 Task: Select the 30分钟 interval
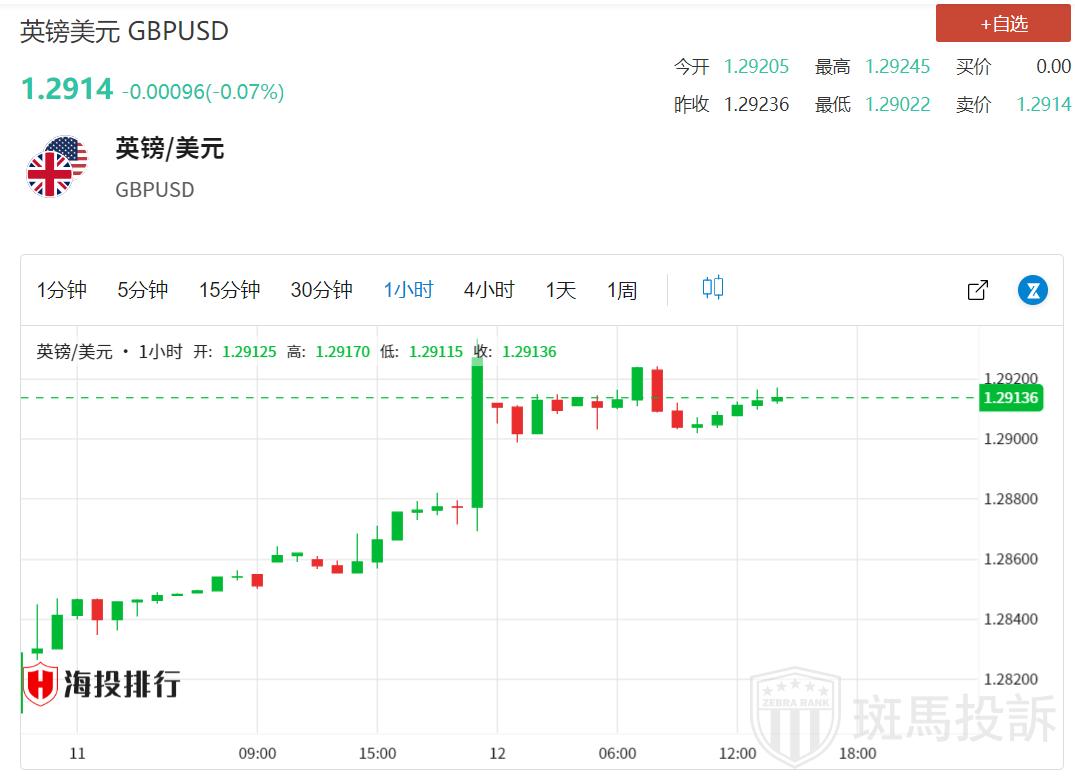tap(321, 290)
